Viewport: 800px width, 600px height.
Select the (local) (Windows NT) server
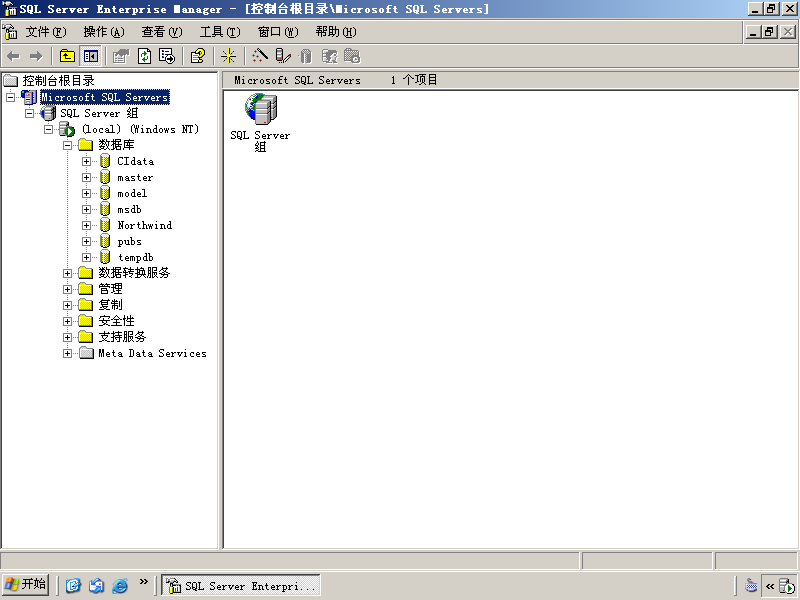coord(140,129)
